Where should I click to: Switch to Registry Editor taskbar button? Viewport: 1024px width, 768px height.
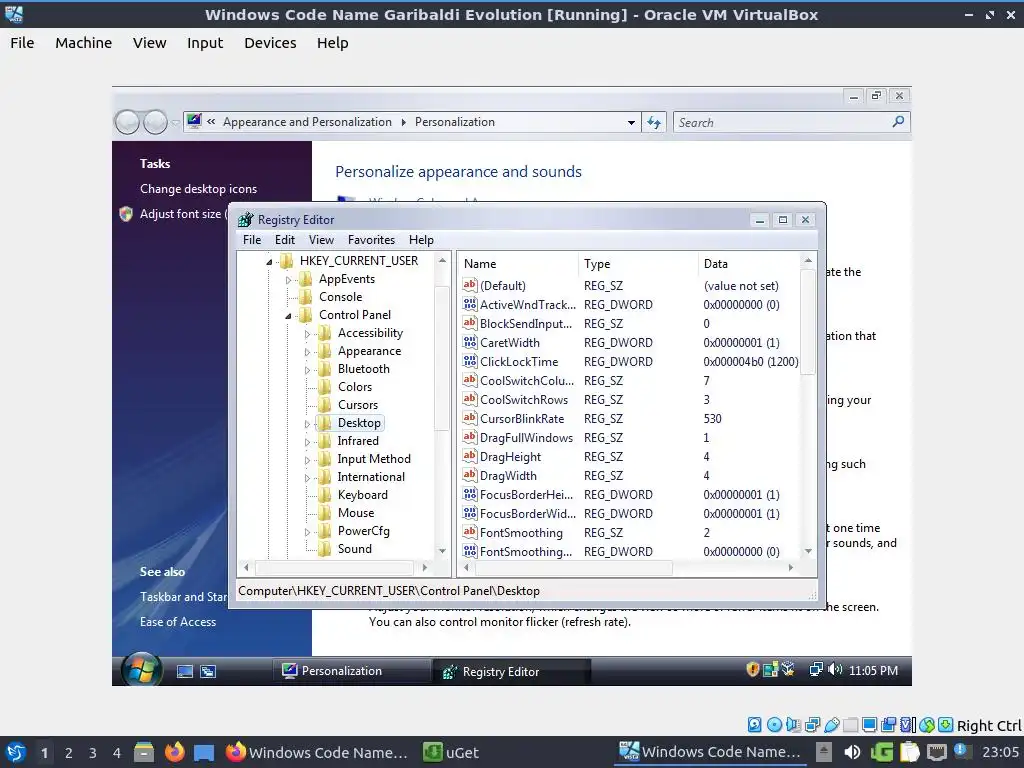pyautogui.click(x=511, y=671)
